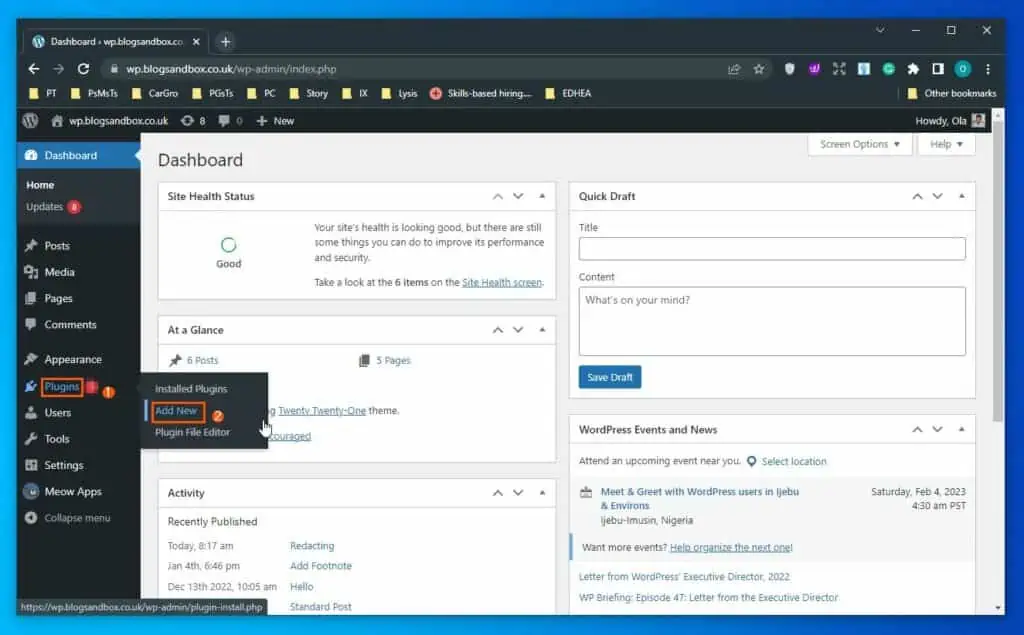1024x635 pixels.
Task: Open the updates indicator showing 8
Action: pos(193,121)
